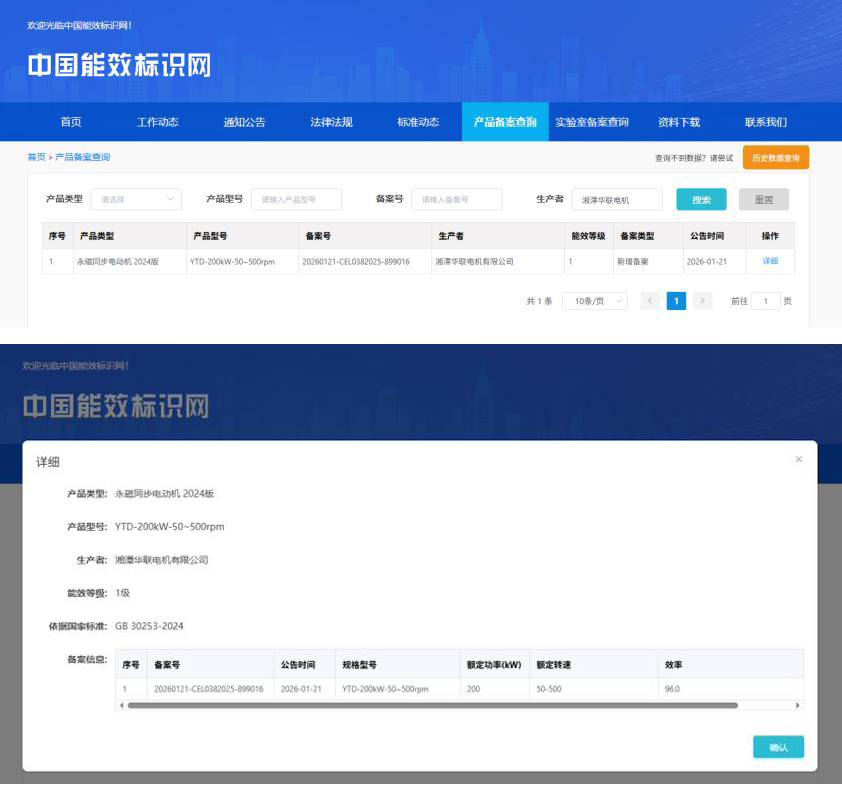842x785 pixels.
Task: Open the orange 历史数据查询 button
Action: coord(776,158)
